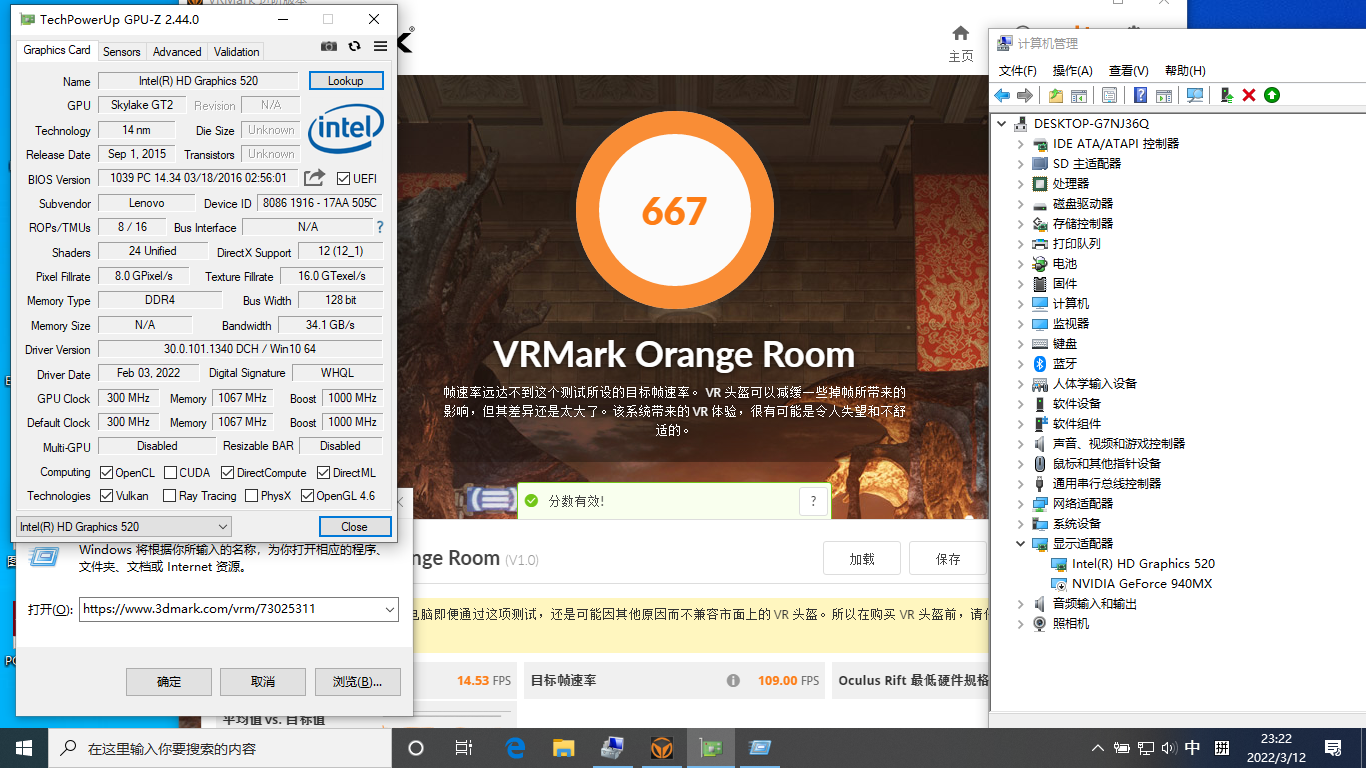
Task: Open the 文件(F) menu
Action: click(1017, 71)
